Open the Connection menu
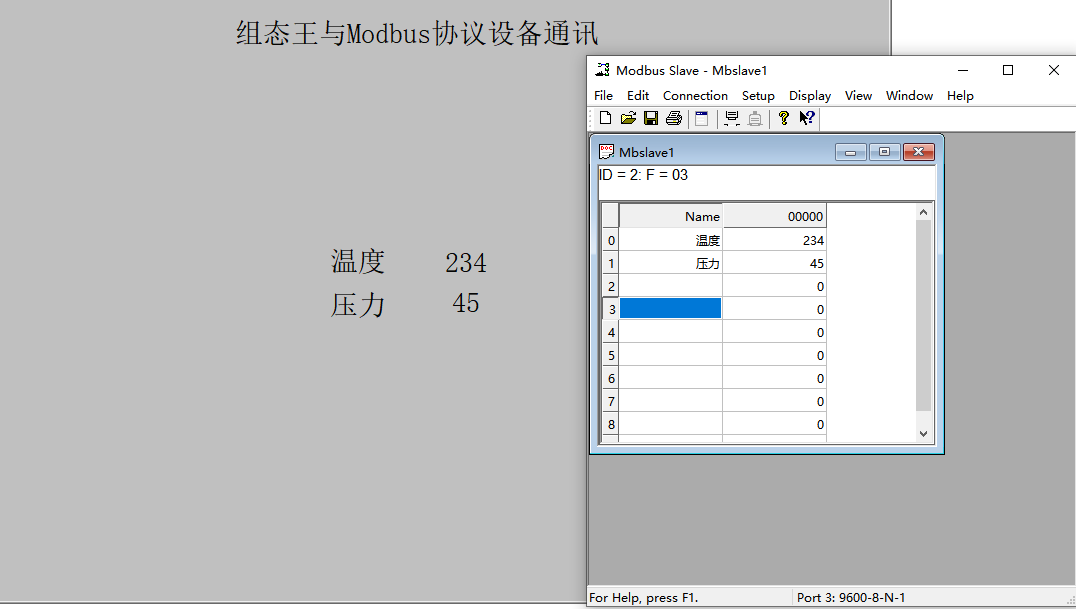The width and height of the screenshot is (1076, 609). [695, 95]
